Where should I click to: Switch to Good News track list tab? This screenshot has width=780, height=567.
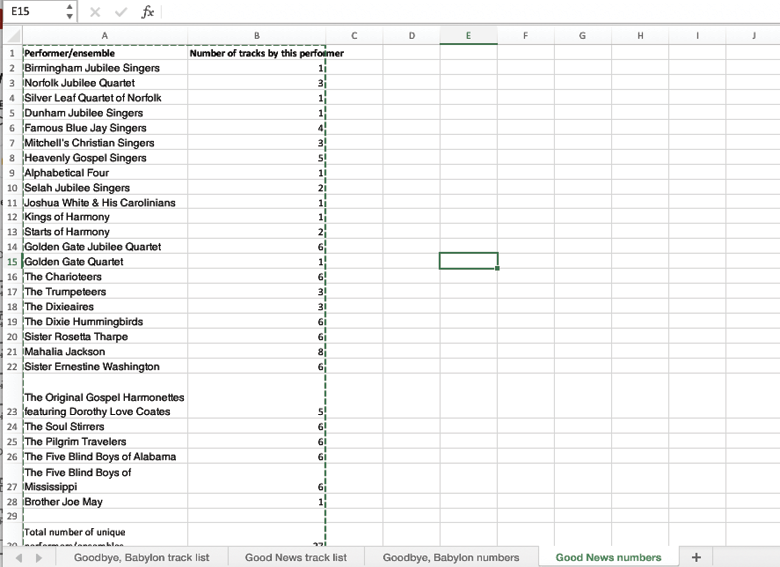tap(295, 557)
